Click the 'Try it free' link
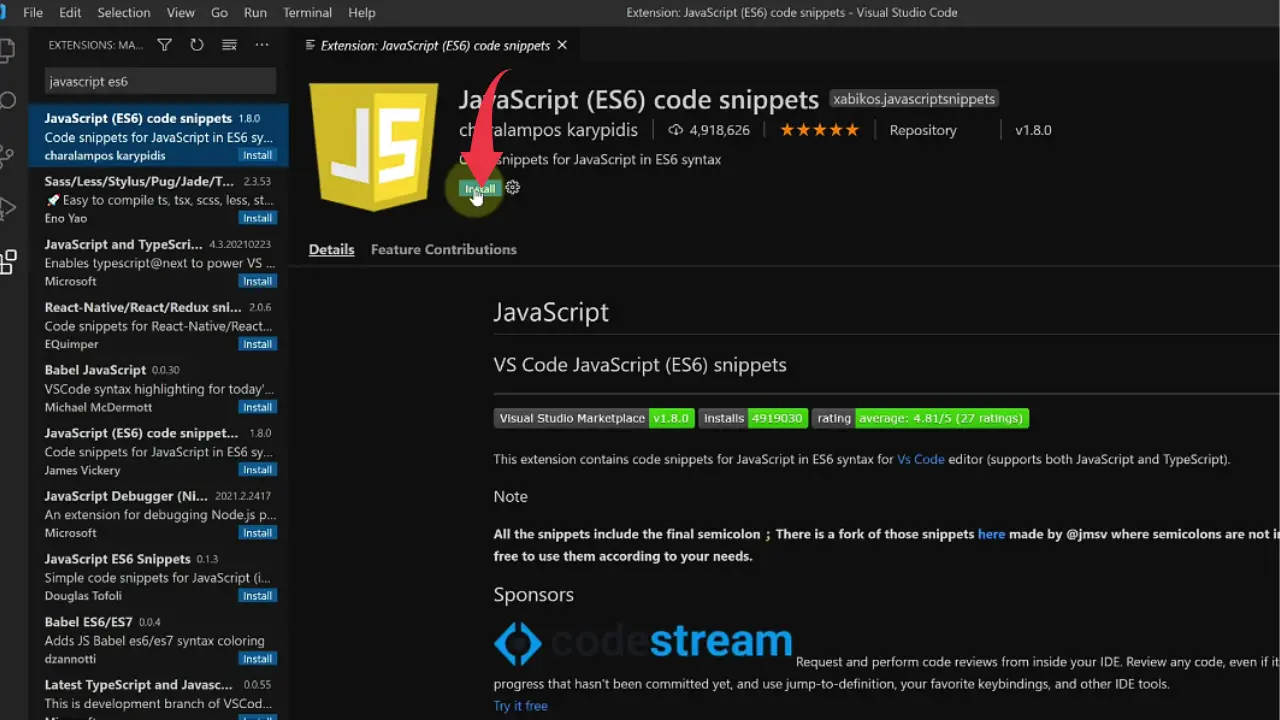The image size is (1280, 720). point(521,706)
